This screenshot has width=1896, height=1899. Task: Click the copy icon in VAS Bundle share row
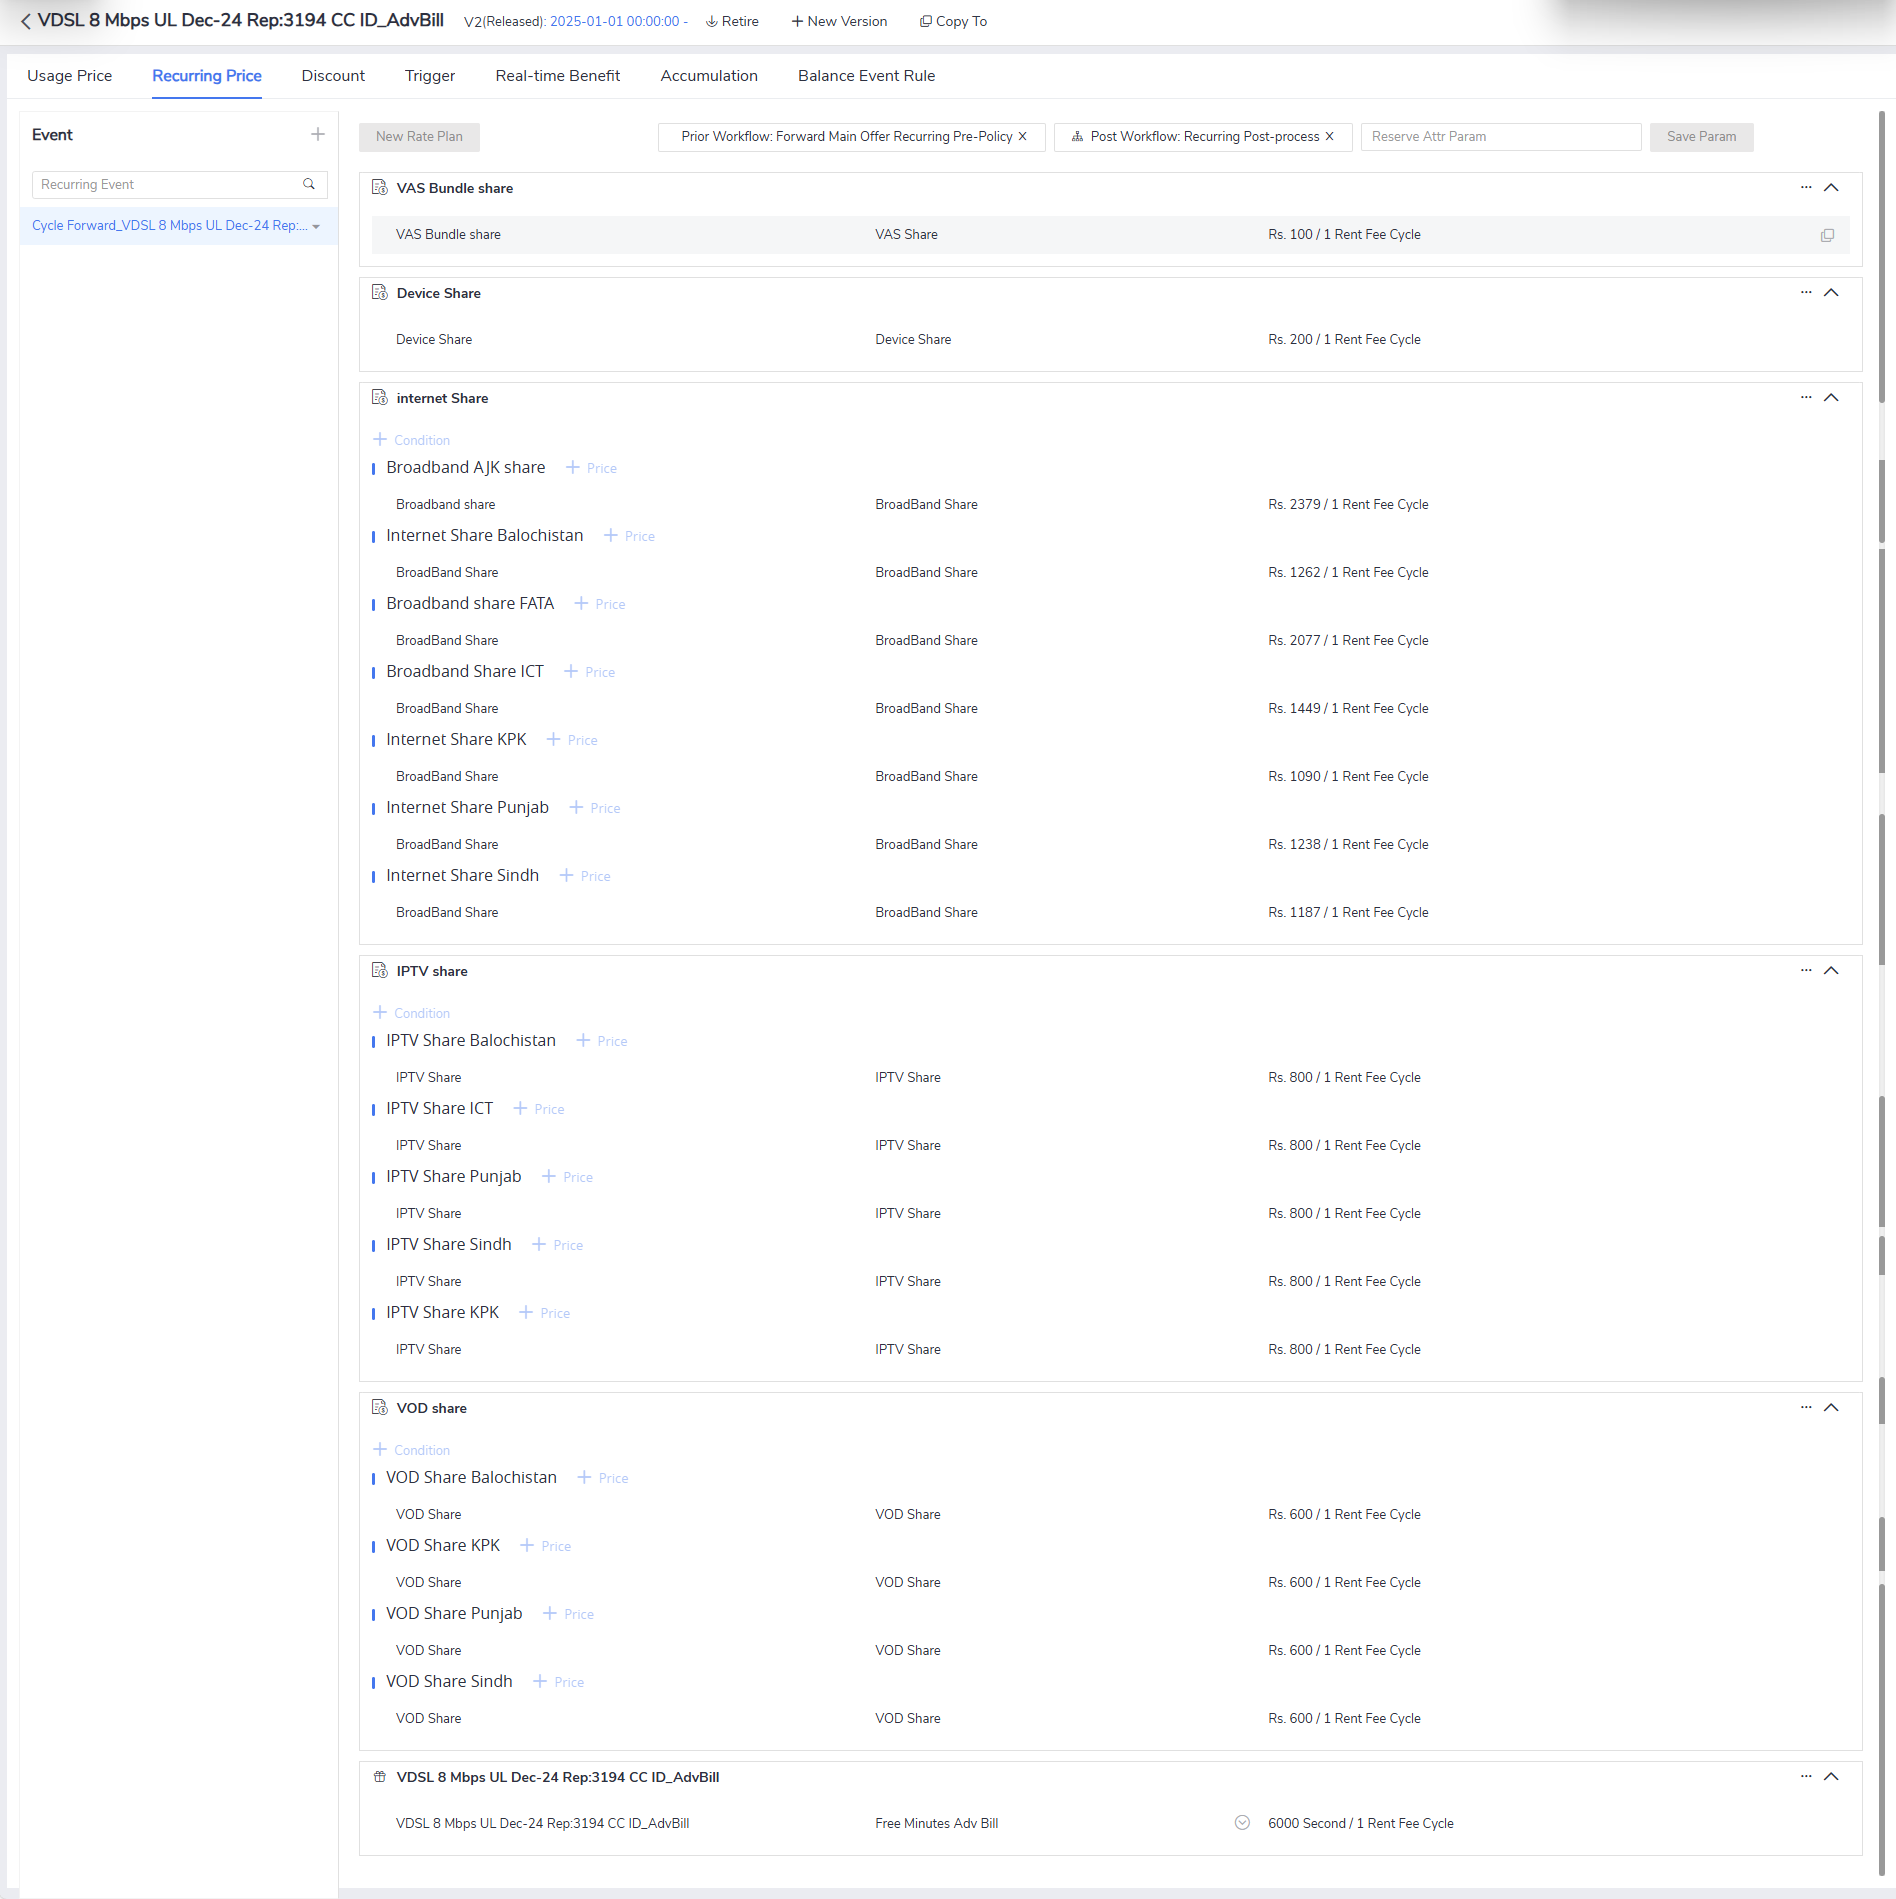[x=1827, y=235]
